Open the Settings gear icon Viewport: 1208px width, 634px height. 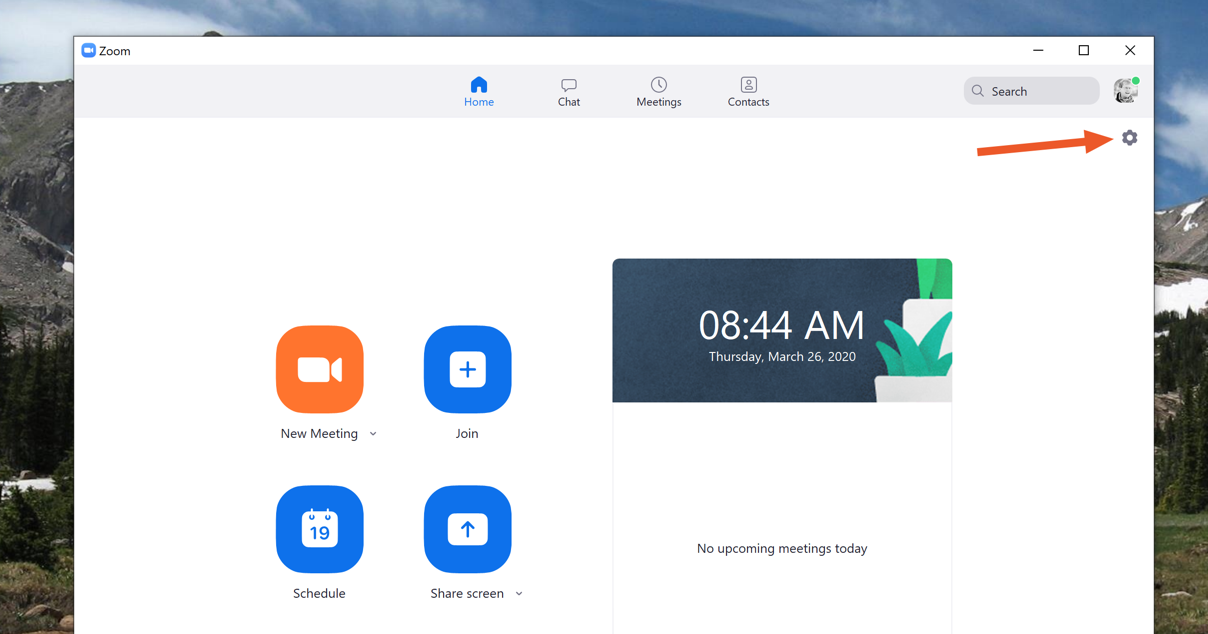pos(1129,138)
